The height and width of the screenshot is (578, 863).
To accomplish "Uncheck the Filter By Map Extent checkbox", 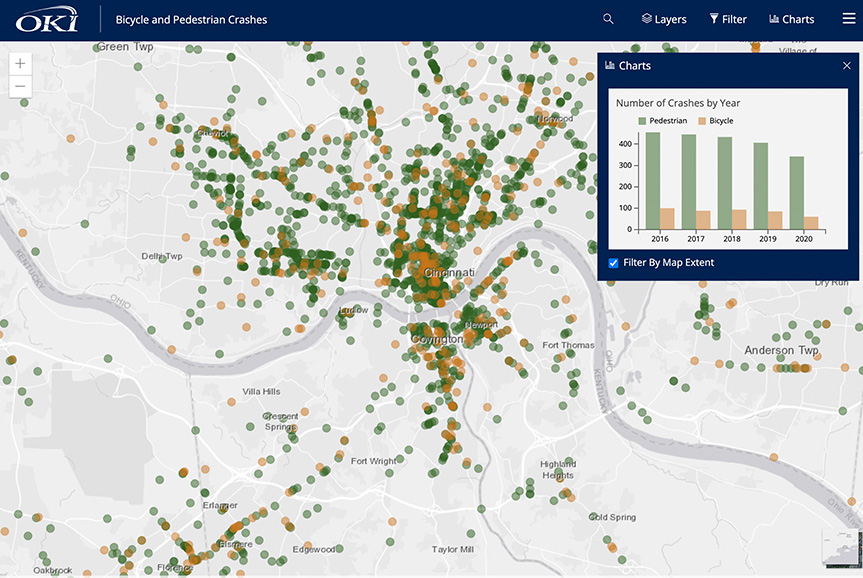I will (612, 263).
